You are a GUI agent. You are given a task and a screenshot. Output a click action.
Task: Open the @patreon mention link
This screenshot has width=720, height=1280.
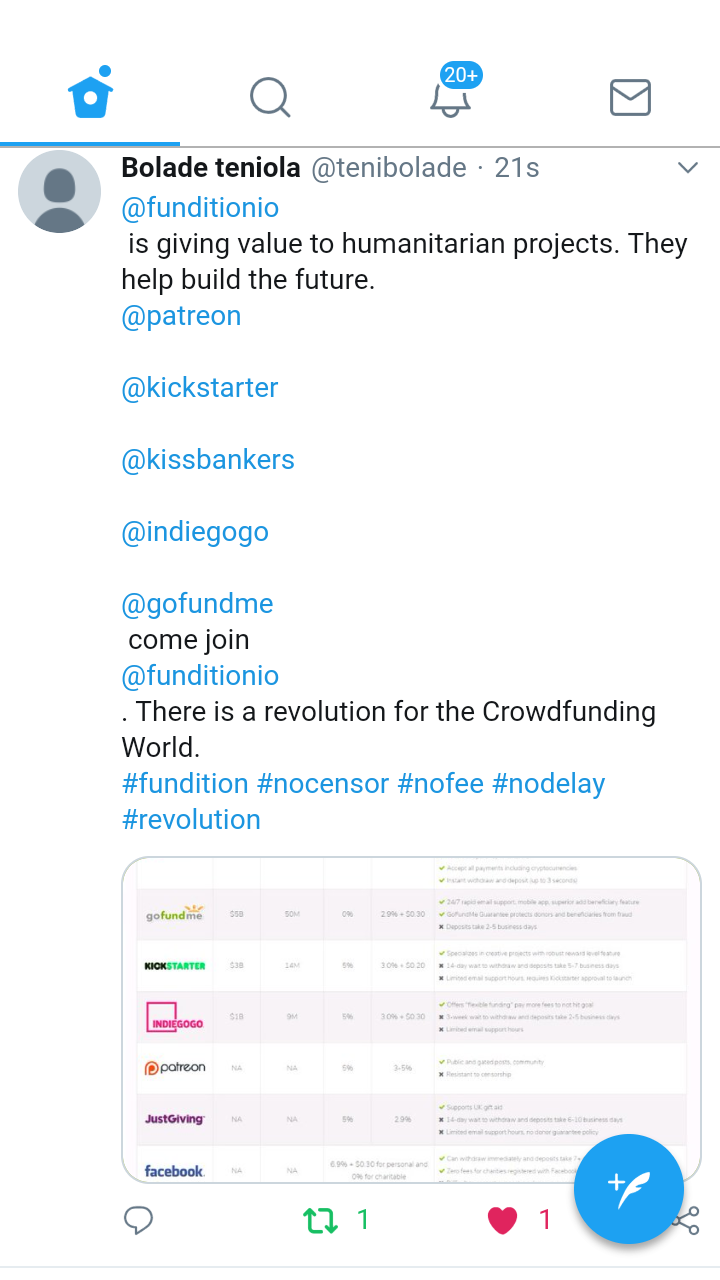click(x=181, y=316)
